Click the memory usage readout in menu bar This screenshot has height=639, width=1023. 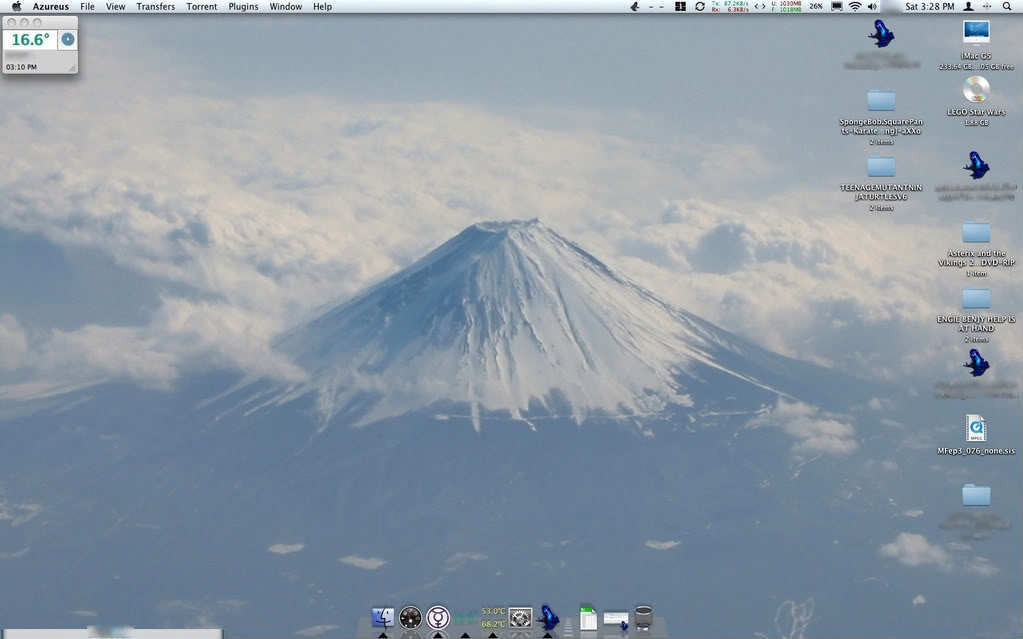click(786, 7)
